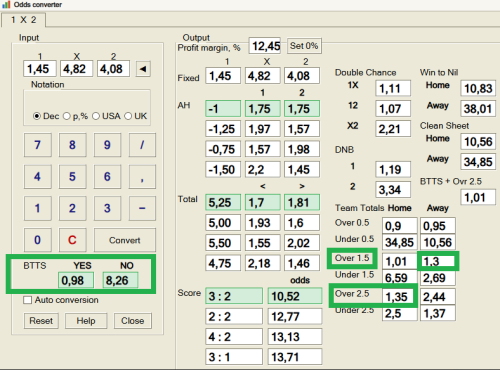
Task: Tap keypad digit 9
Action: [107, 145]
